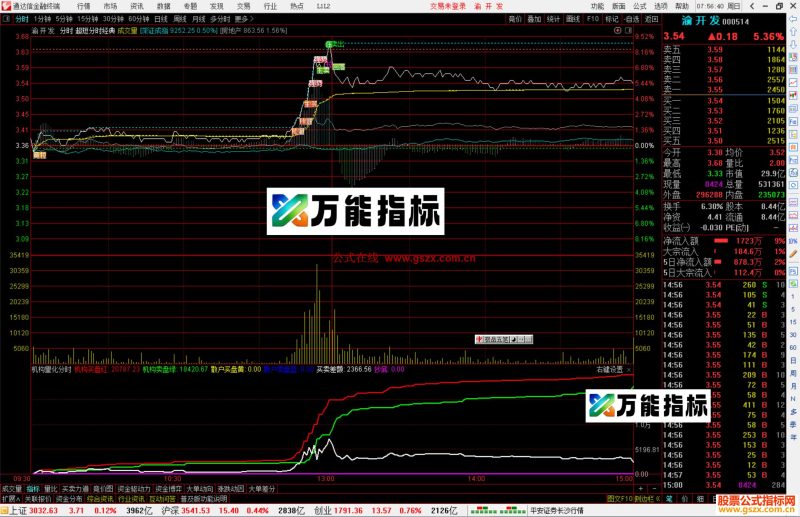800x517 pixels.
Task: Open the 交易 menu
Action: click(243, 6)
